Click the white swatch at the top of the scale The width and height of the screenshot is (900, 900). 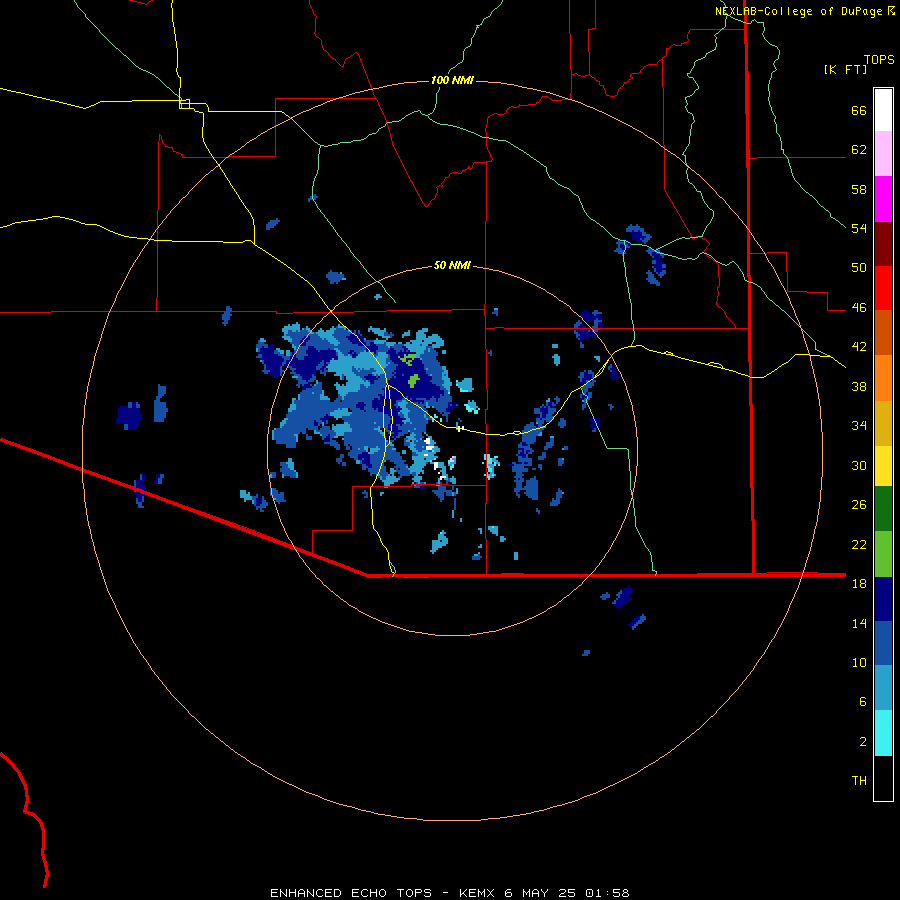point(883,110)
